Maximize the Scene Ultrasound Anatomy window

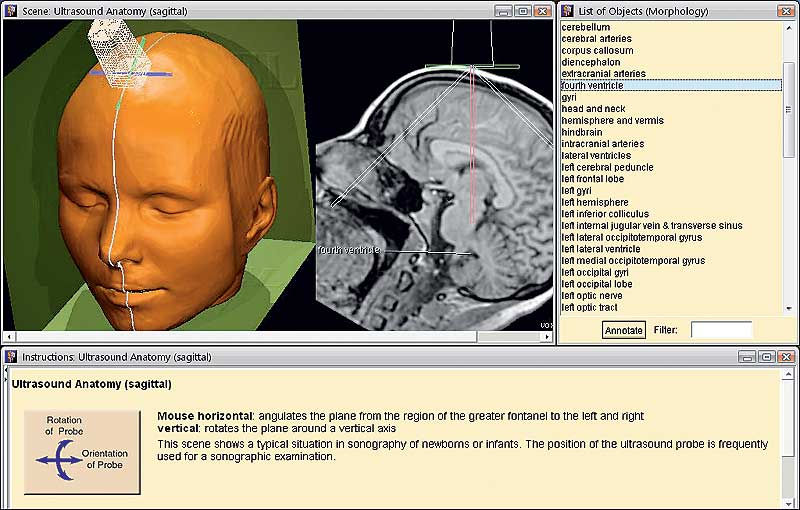(523, 11)
